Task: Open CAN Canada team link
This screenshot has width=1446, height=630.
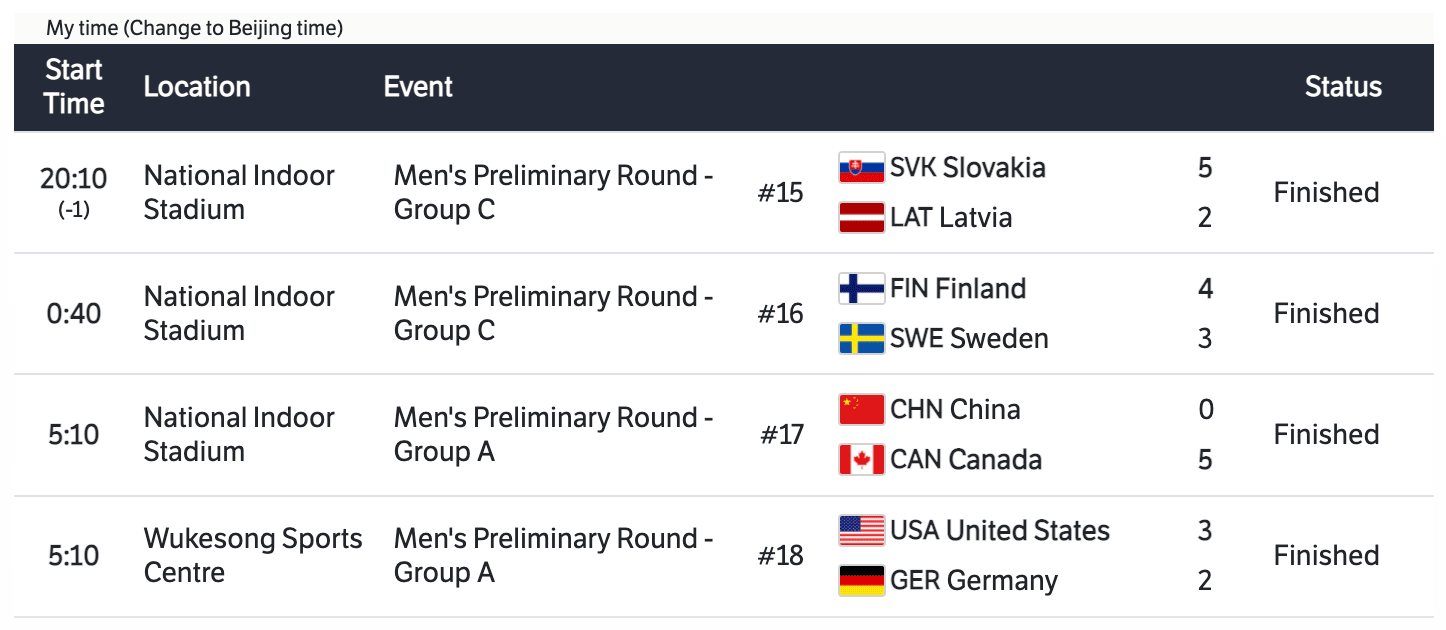Action: point(966,460)
